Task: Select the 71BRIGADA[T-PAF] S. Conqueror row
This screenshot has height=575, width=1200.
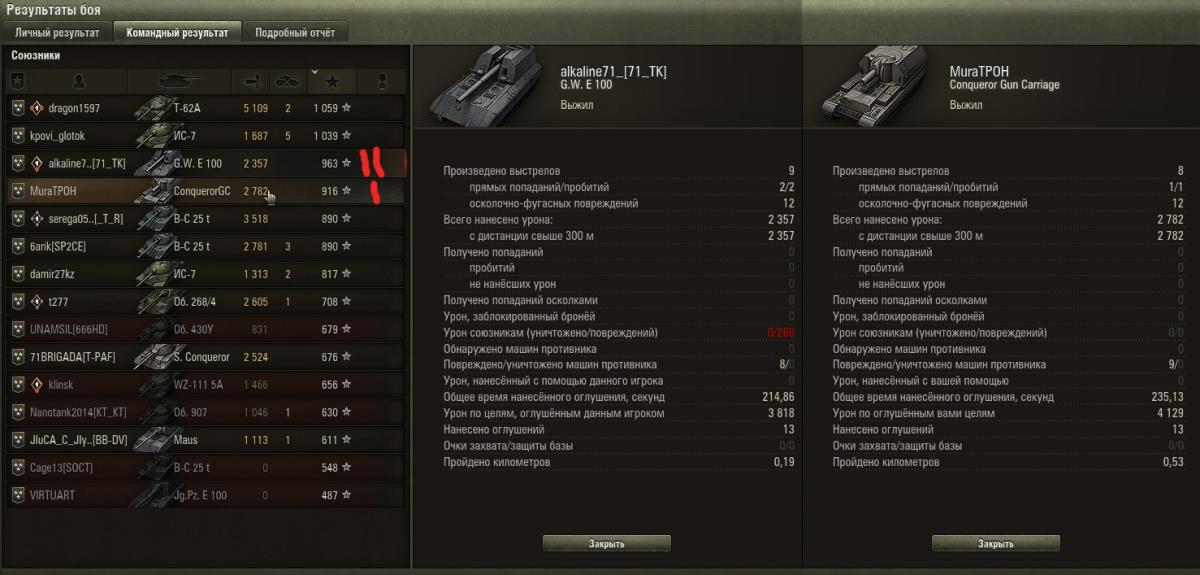Action: tap(207, 357)
